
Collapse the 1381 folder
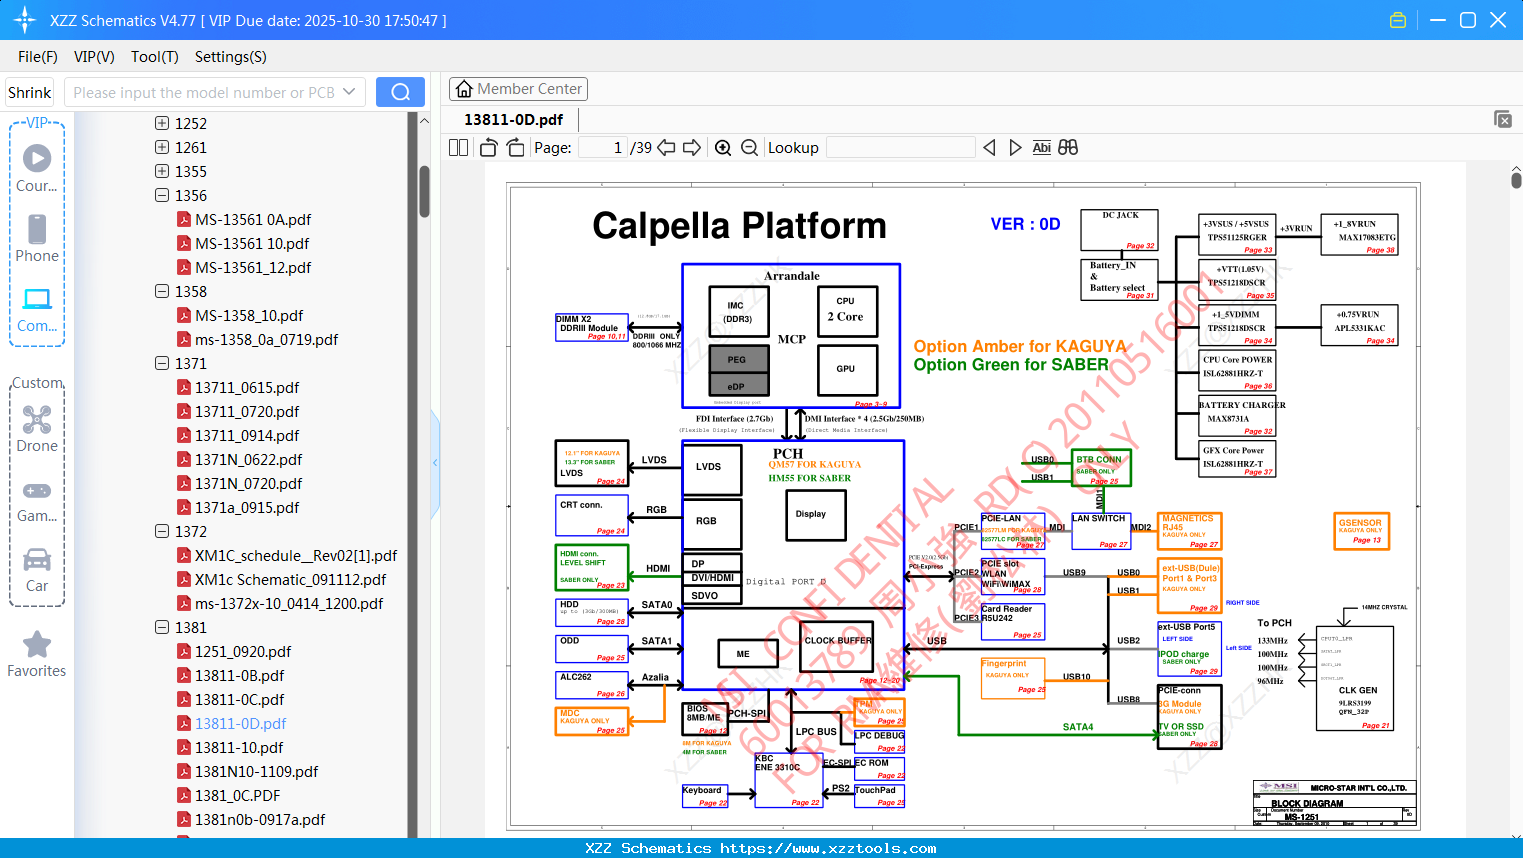point(162,627)
